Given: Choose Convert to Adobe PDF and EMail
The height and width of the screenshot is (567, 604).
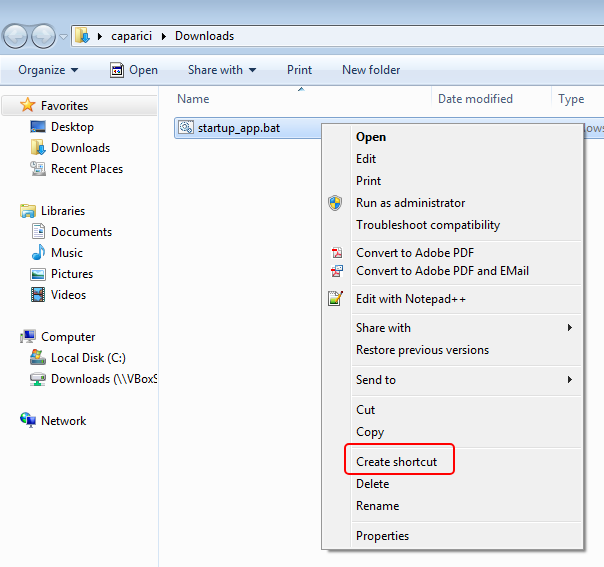Looking at the screenshot, I should point(442,271).
